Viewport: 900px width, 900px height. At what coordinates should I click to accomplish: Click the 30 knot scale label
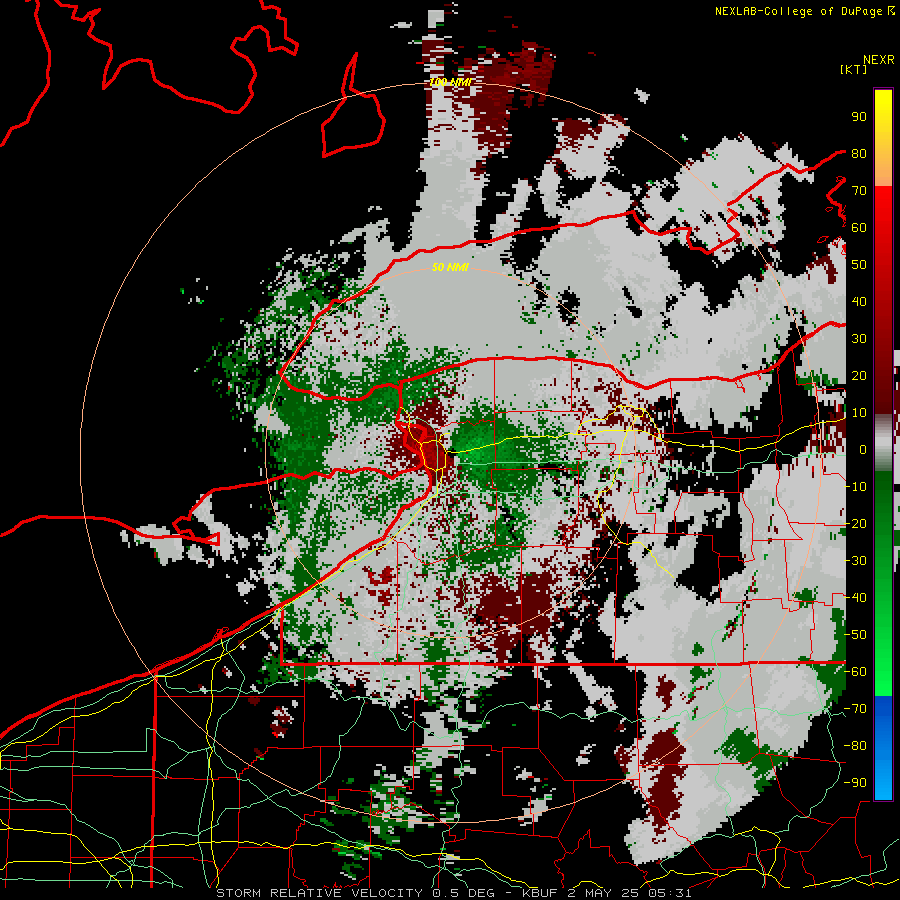pyautogui.click(x=859, y=339)
